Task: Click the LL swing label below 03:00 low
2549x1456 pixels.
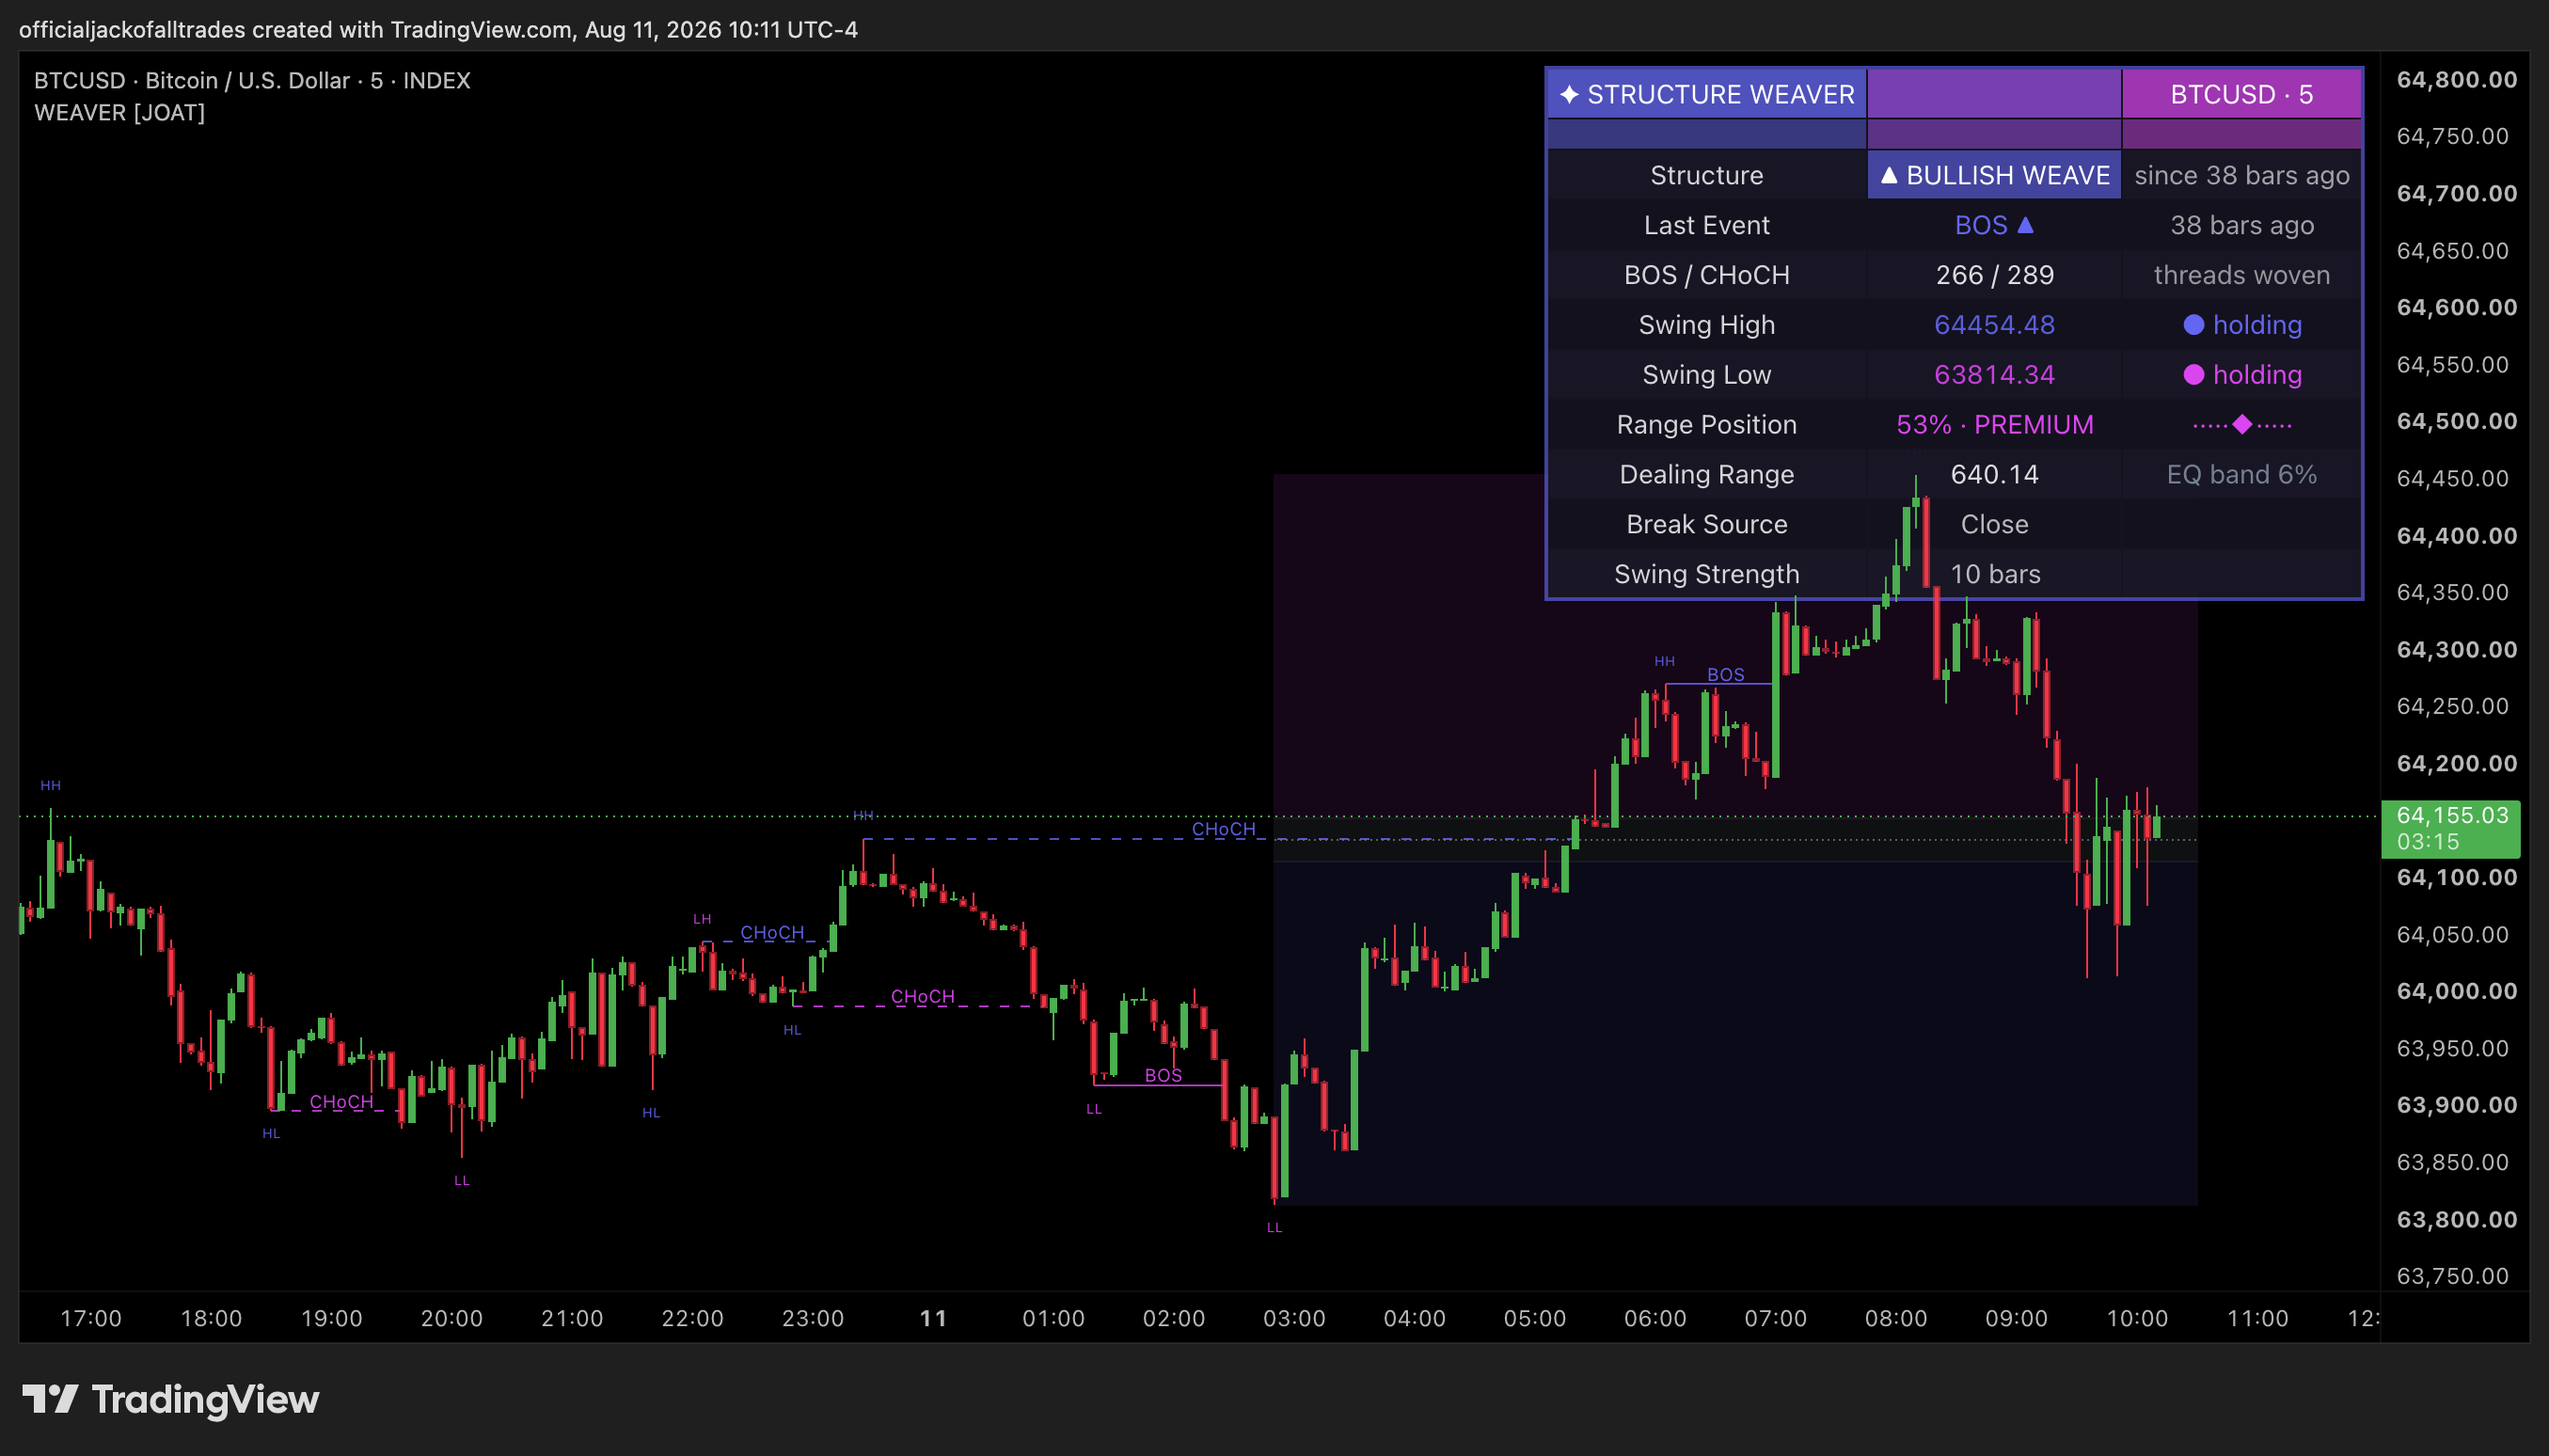Action: pyautogui.click(x=1274, y=1227)
